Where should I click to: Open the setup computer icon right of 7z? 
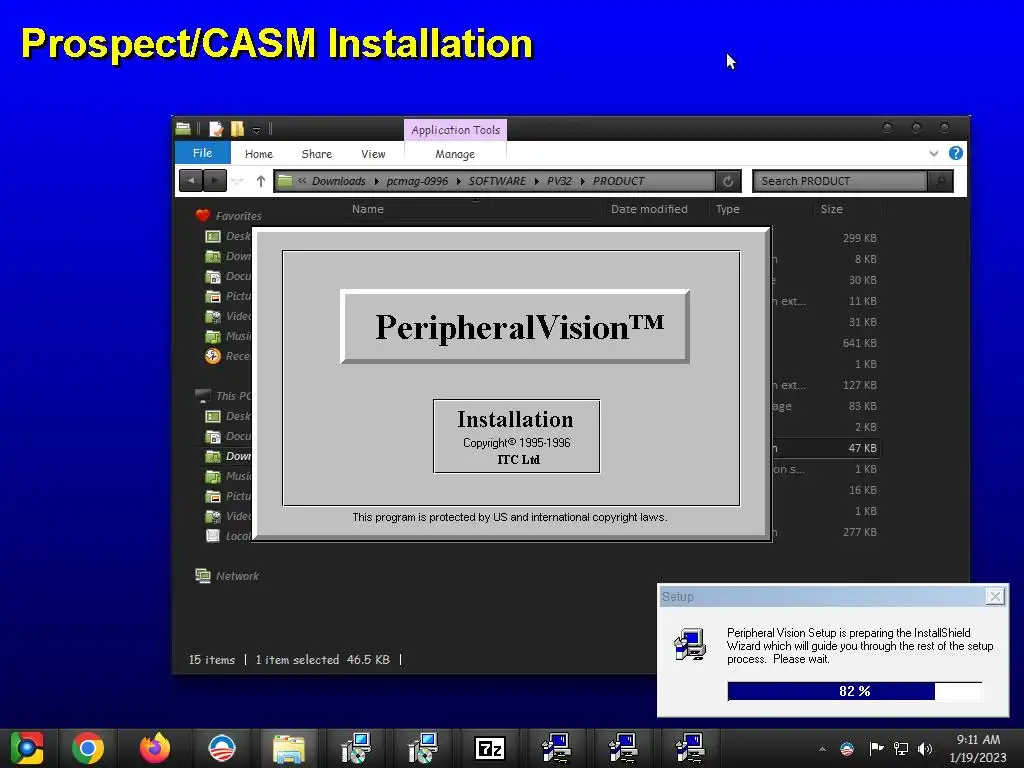pyautogui.click(x=556, y=748)
